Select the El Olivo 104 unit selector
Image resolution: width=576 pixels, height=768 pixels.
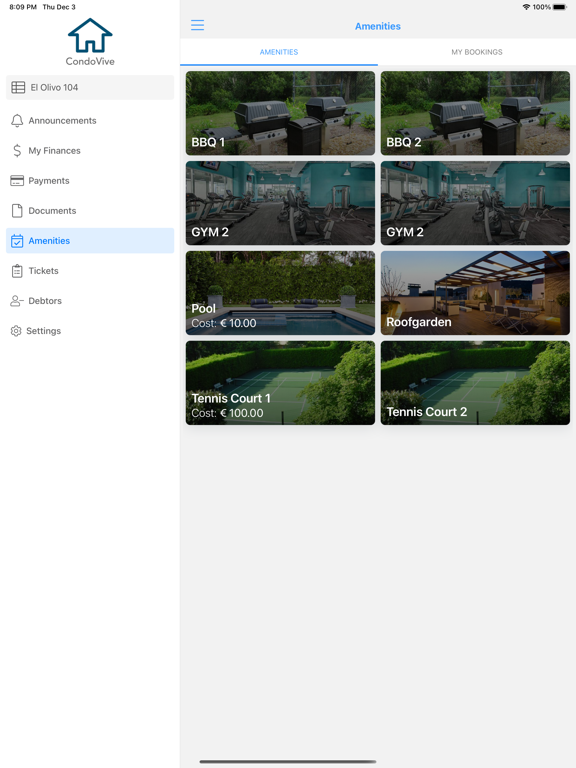tap(90, 88)
